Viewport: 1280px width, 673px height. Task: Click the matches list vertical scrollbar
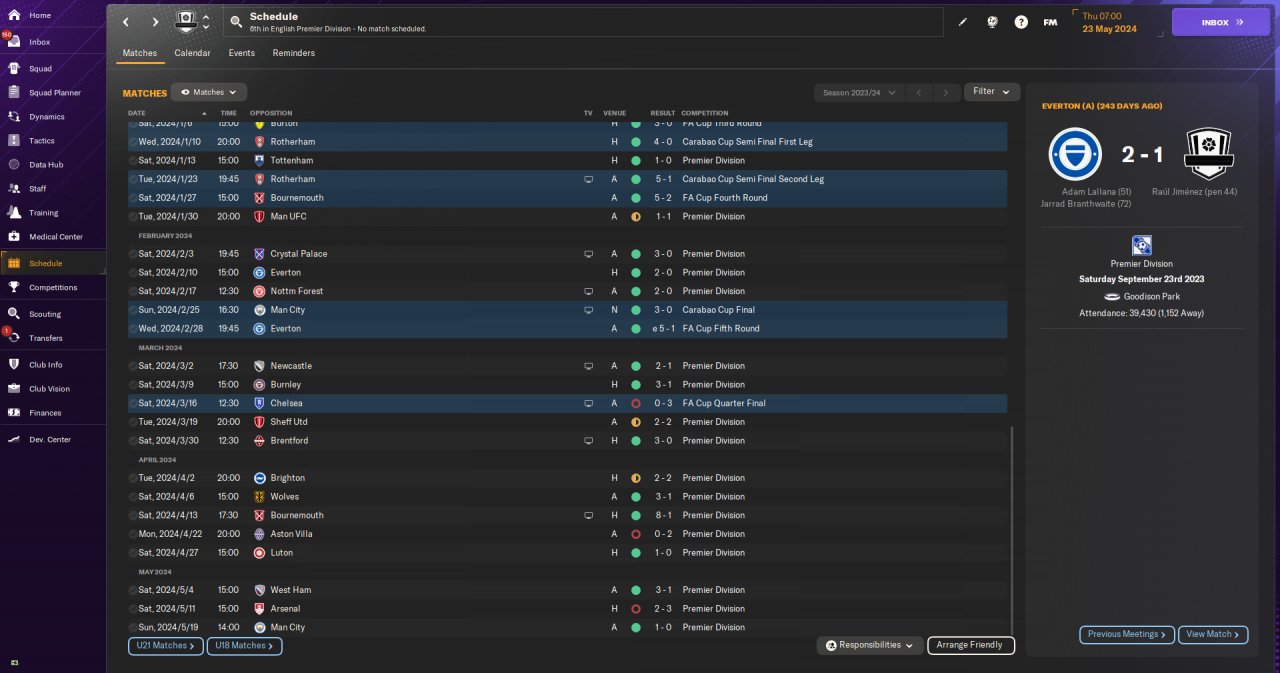click(x=1012, y=530)
